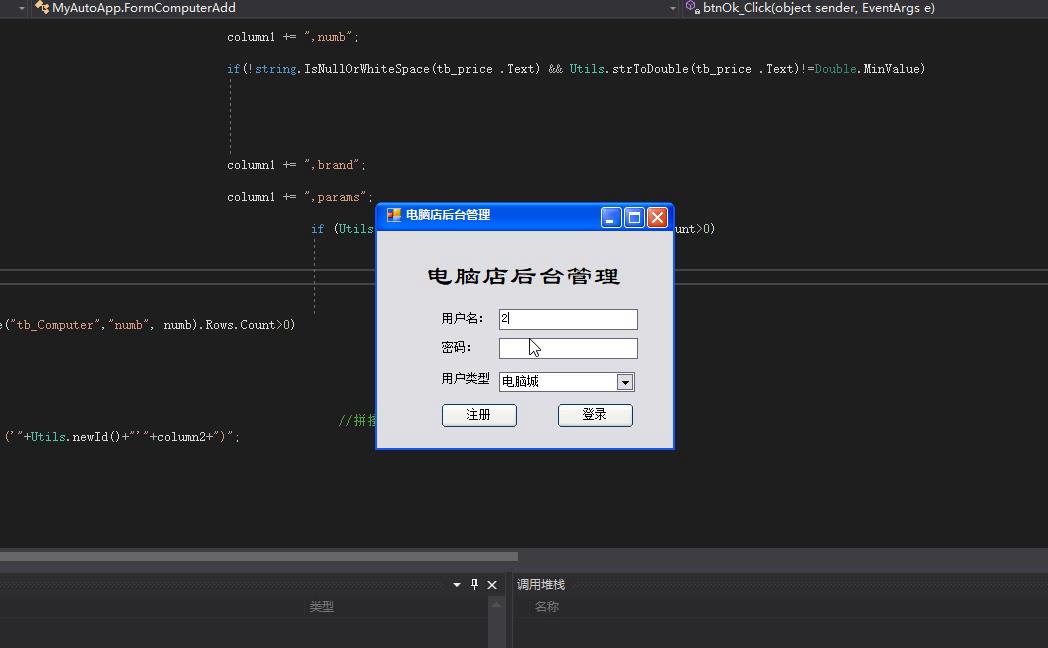Open the MyAutoApp.FormComputerAdd class dropdown
Viewport: 1048px width, 648px height.
(672, 8)
